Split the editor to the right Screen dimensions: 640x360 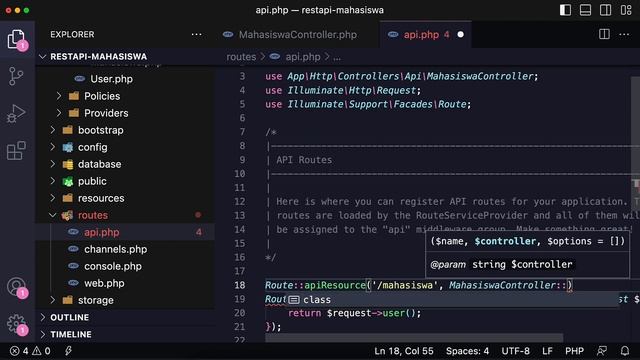604,34
